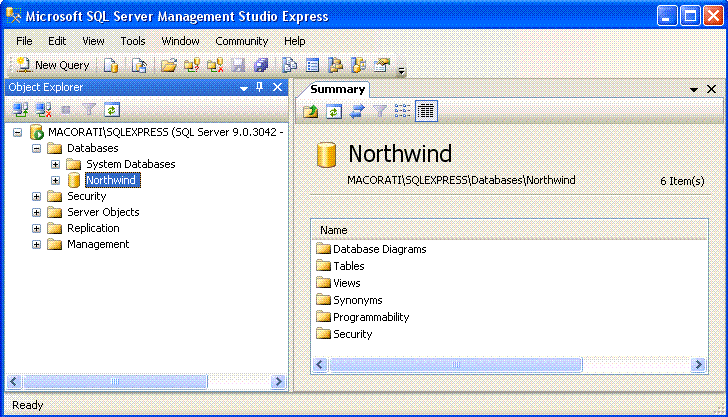Viewport: 728px width, 417px height.
Task: Select Programmability in the Summary list
Action: click(x=371, y=317)
